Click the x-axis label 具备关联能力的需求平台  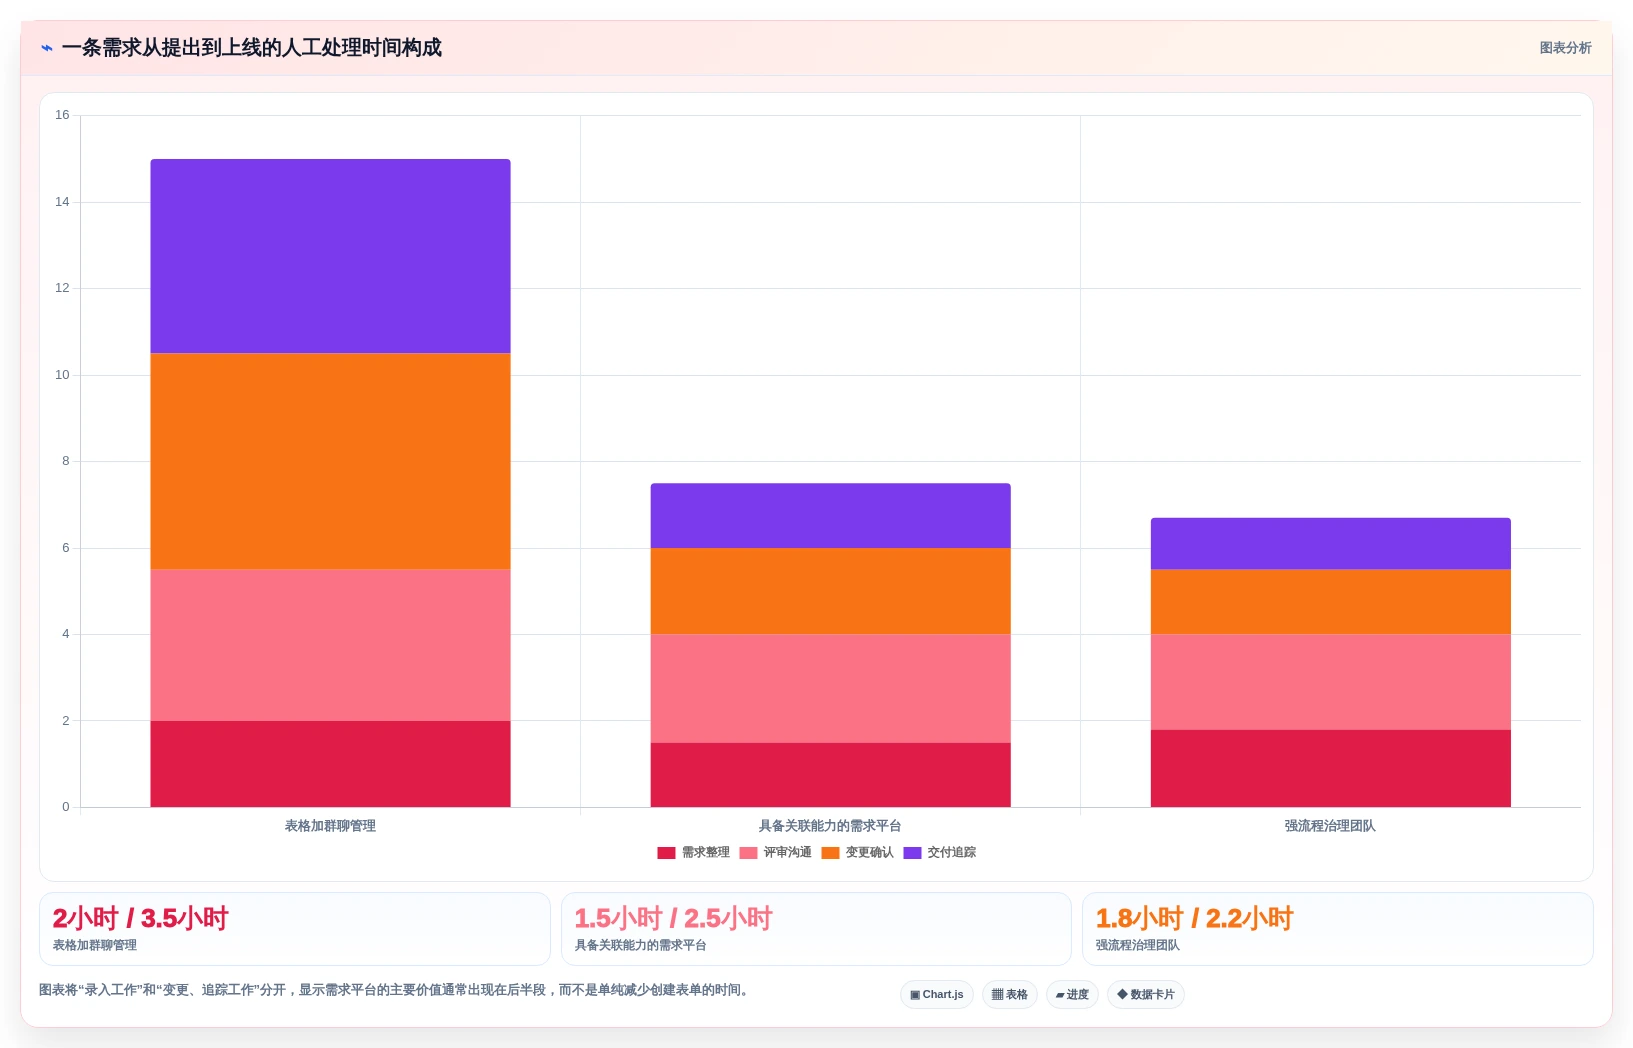830,826
